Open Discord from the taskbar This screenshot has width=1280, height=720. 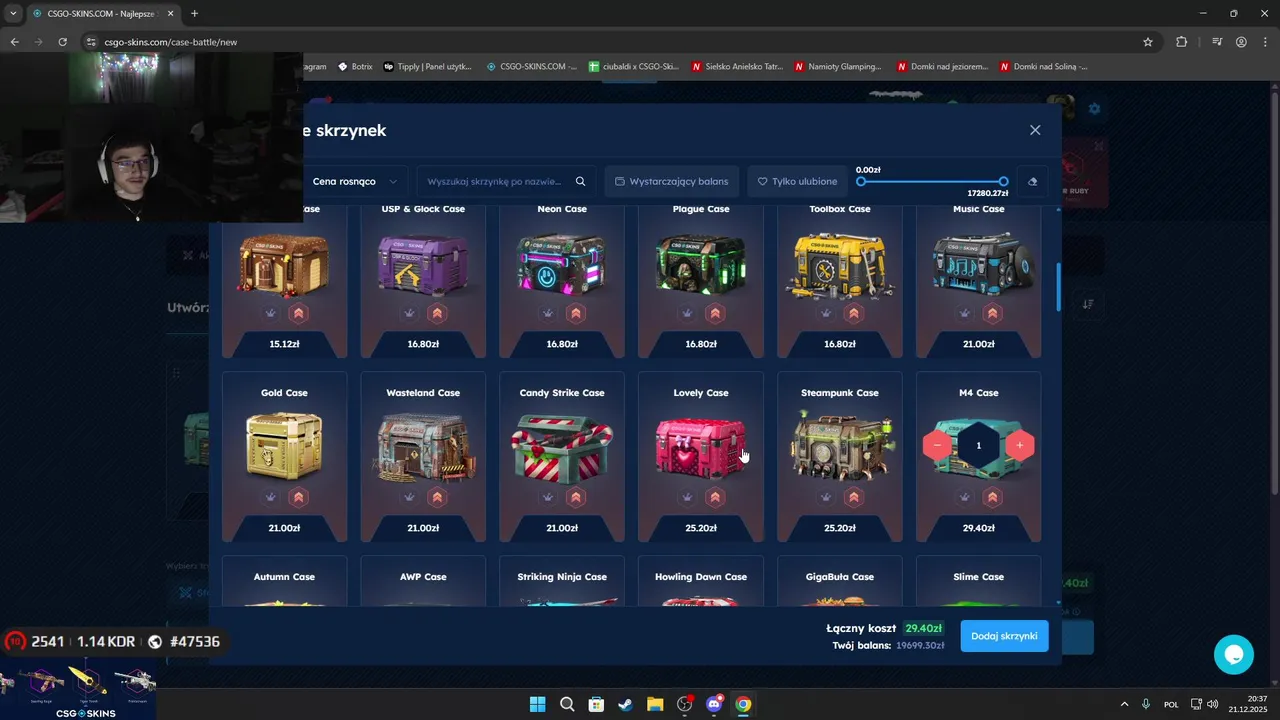714,704
